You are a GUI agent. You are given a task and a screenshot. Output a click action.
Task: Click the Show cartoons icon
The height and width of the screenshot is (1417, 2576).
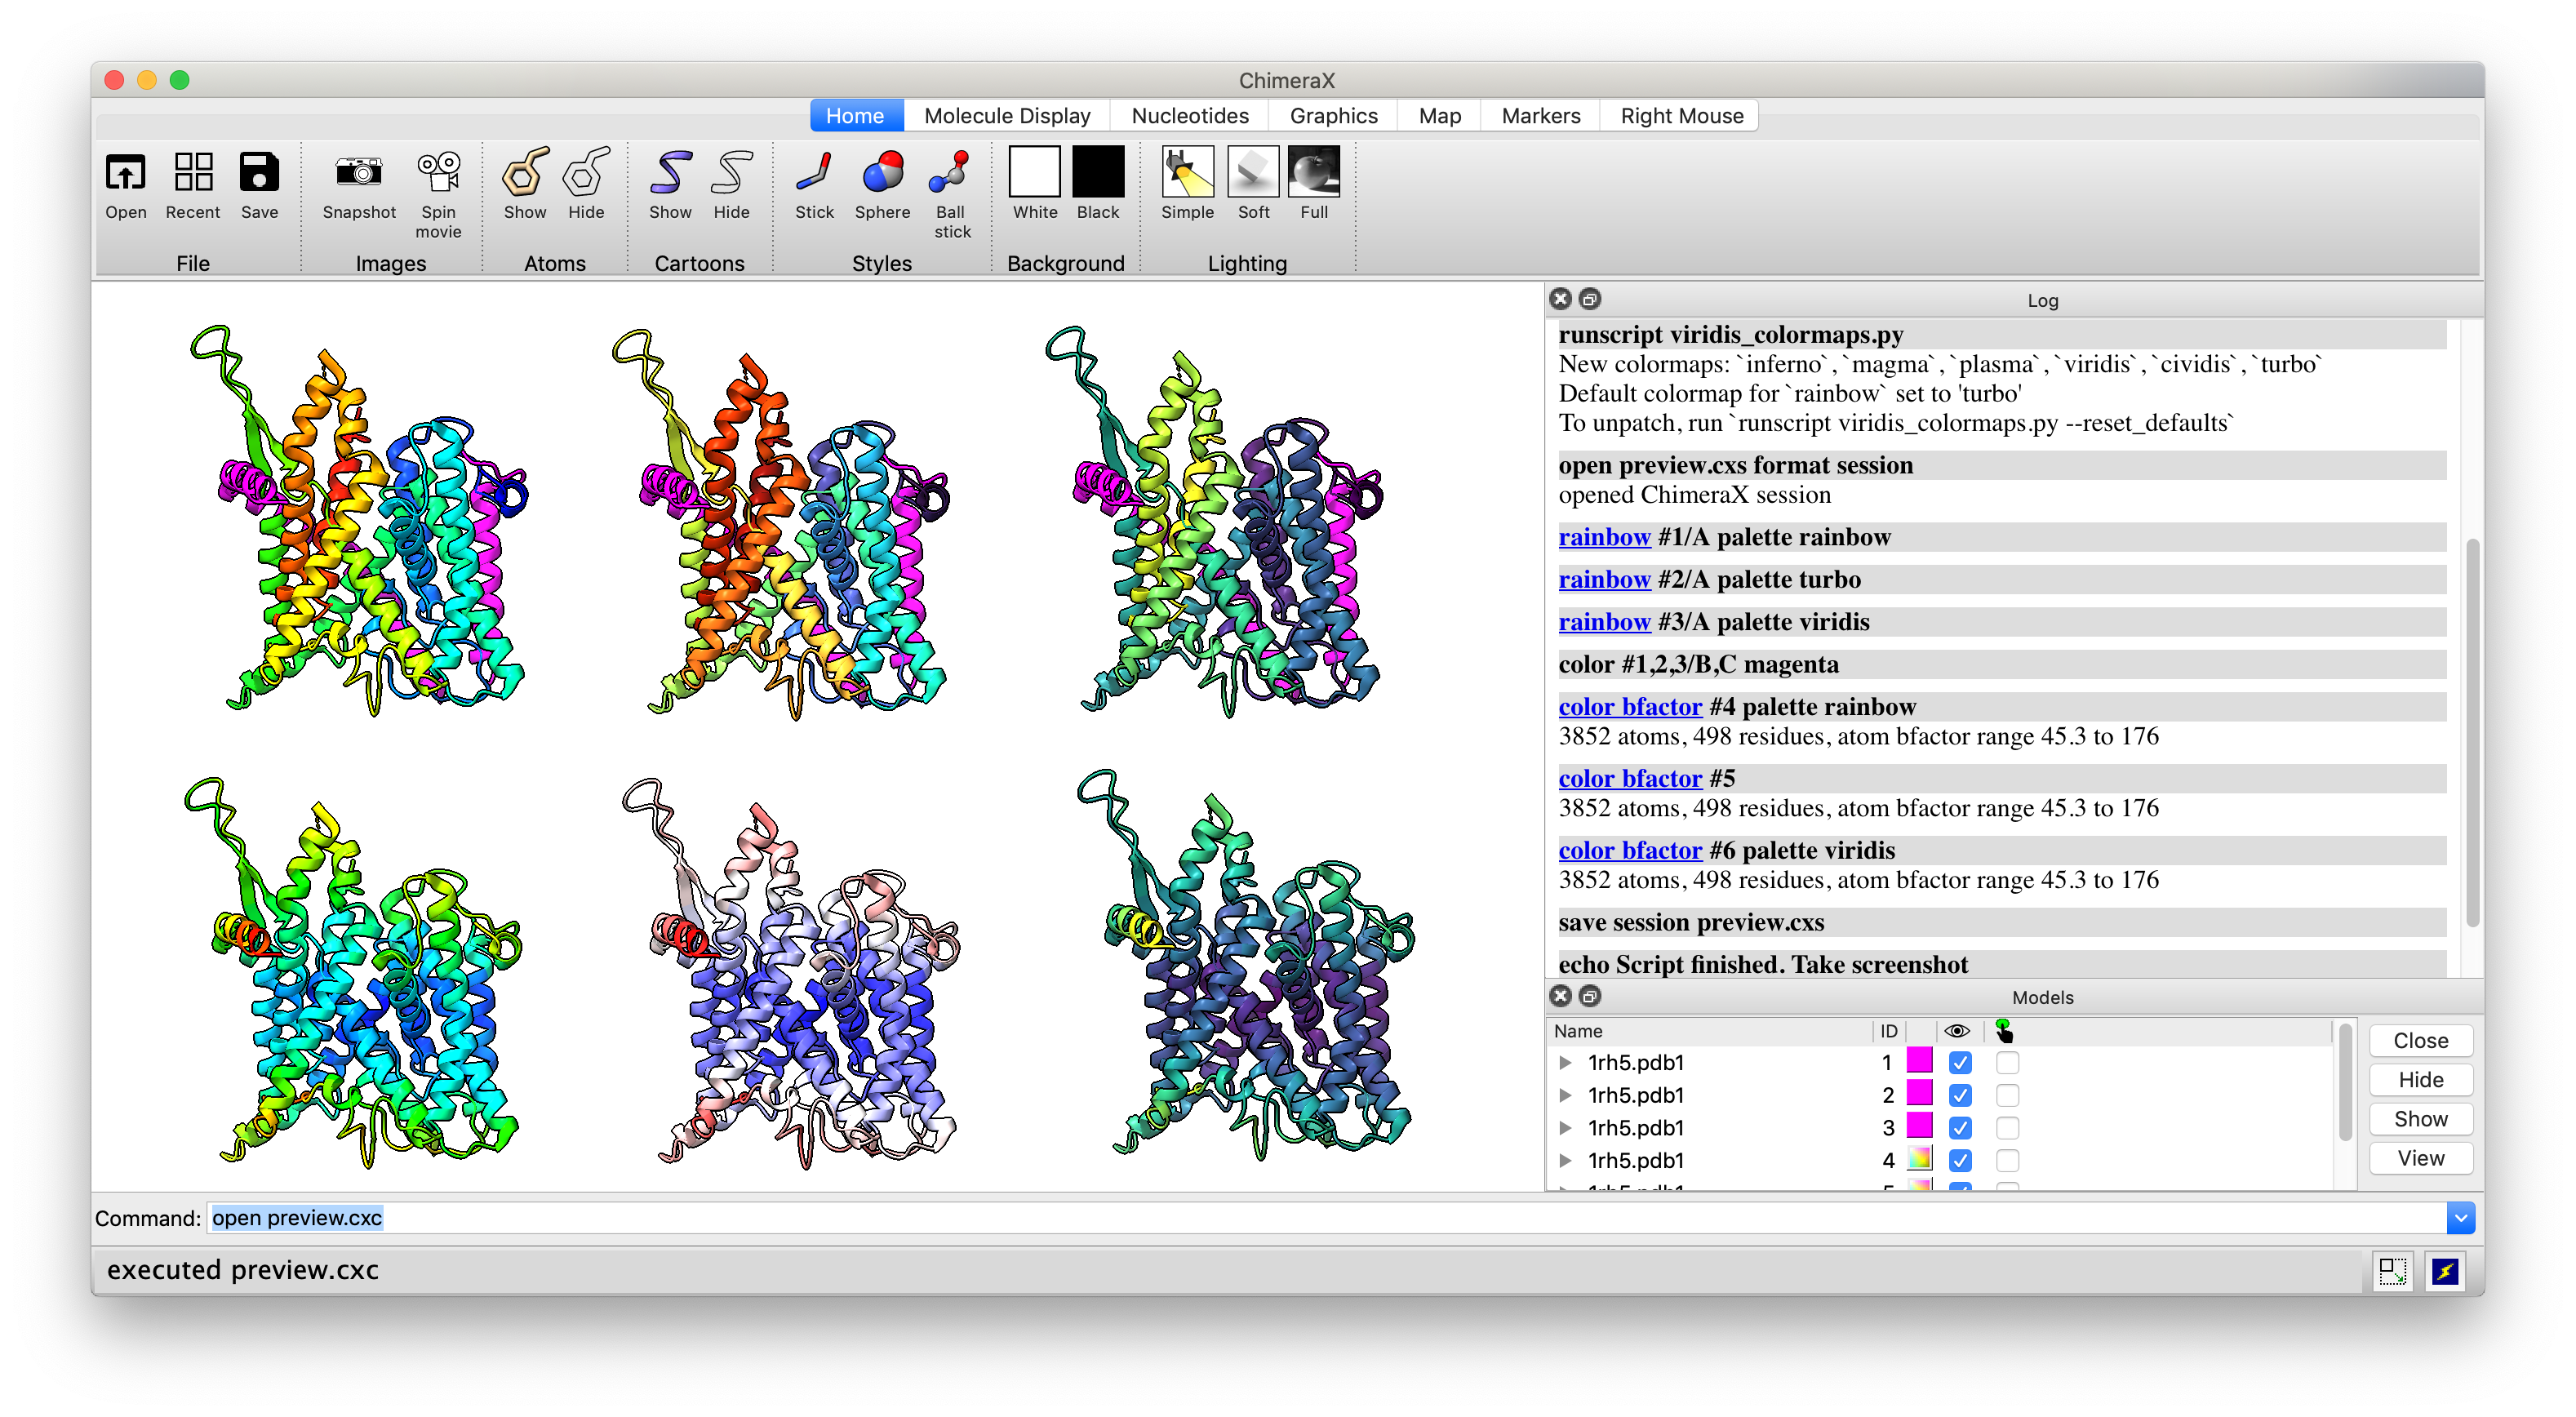[x=669, y=173]
